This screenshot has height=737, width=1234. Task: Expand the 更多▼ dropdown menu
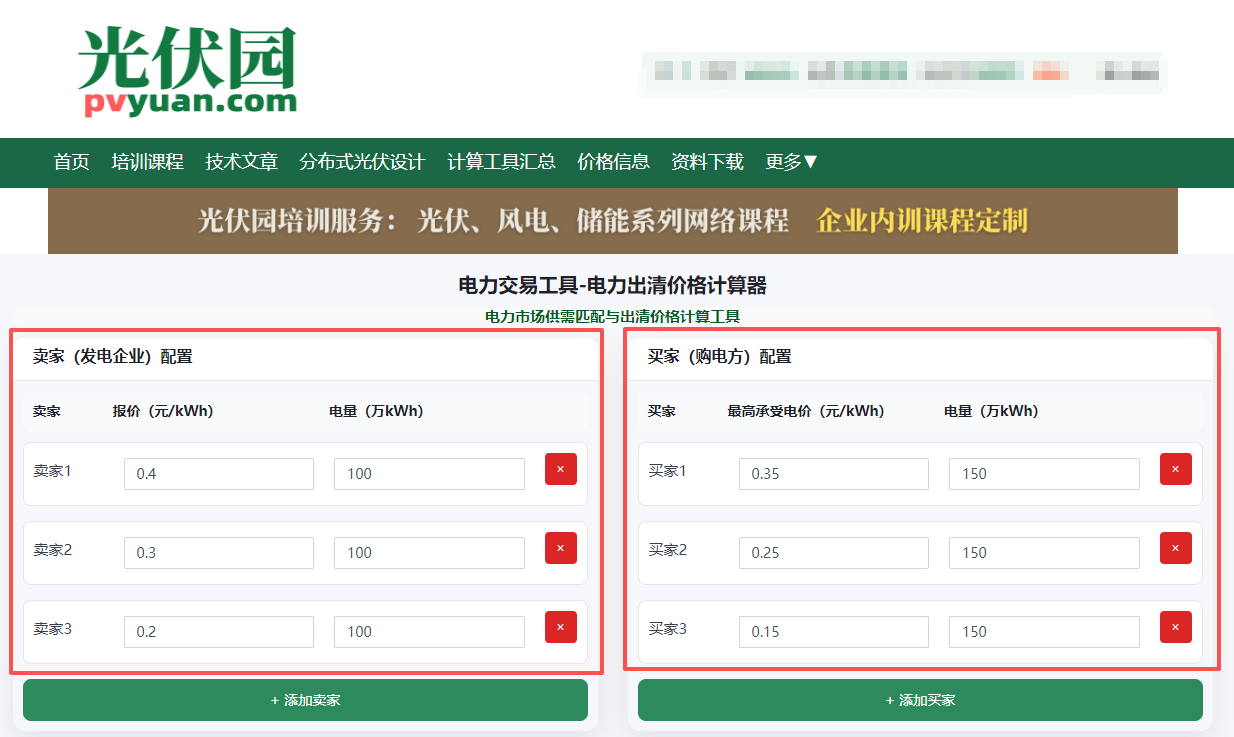(792, 162)
